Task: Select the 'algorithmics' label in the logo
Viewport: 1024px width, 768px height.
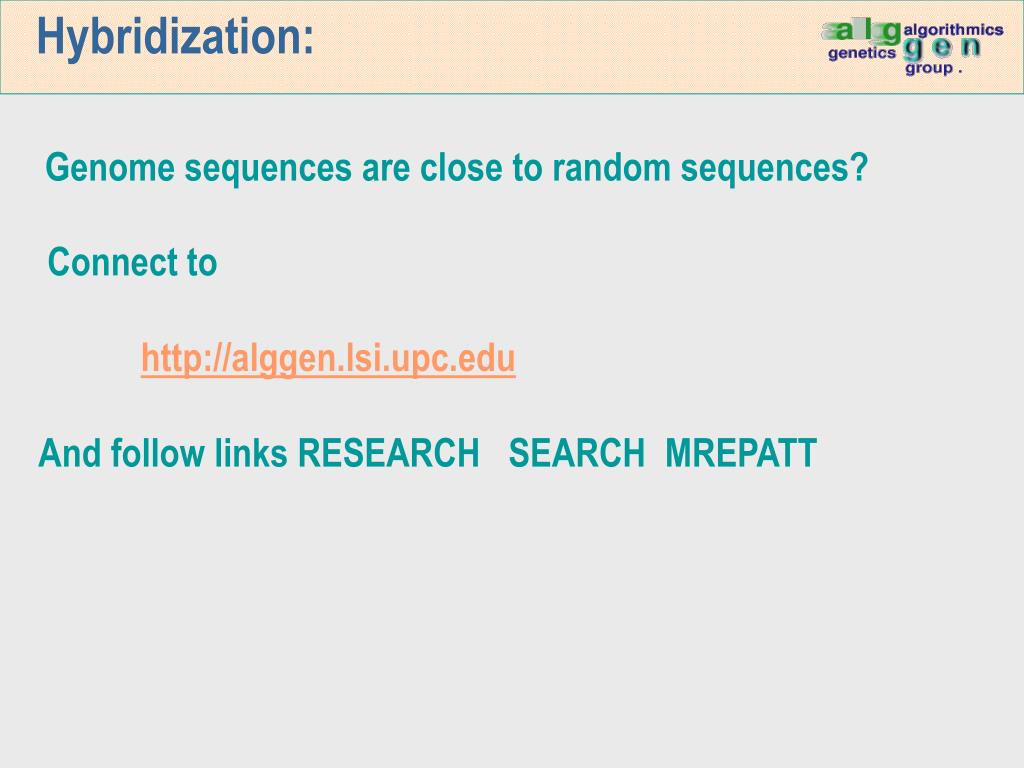Action: (x=953, y=29)
